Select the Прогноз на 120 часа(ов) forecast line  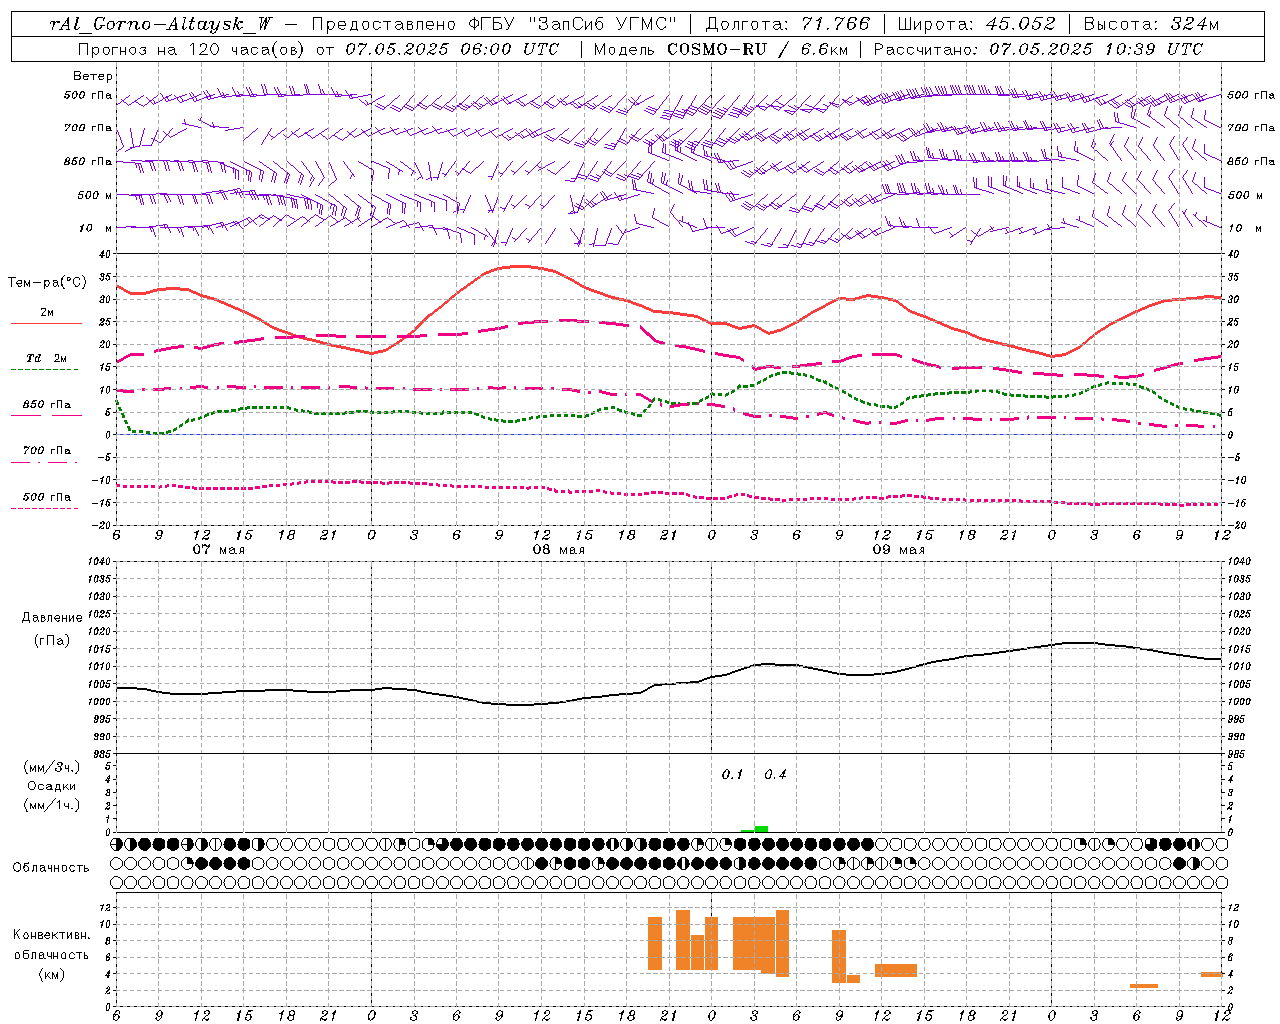click(x=318, y=49)
